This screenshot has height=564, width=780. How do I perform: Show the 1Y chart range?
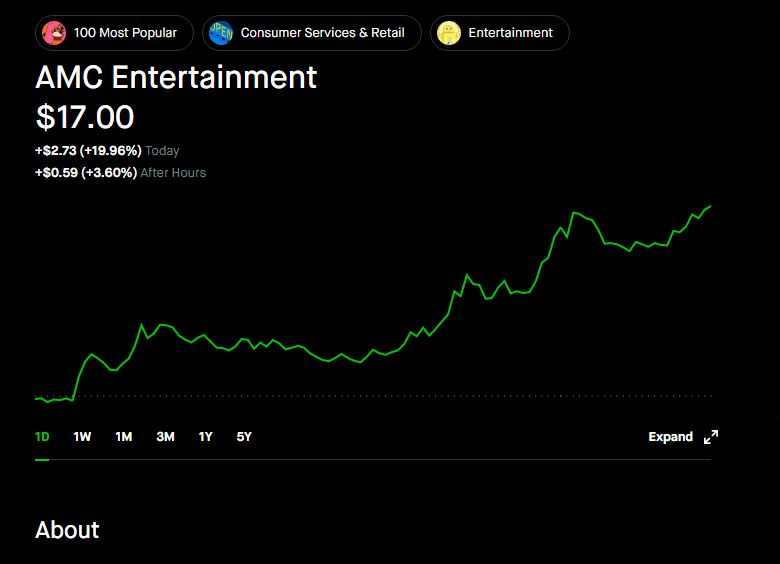point(205,437)
